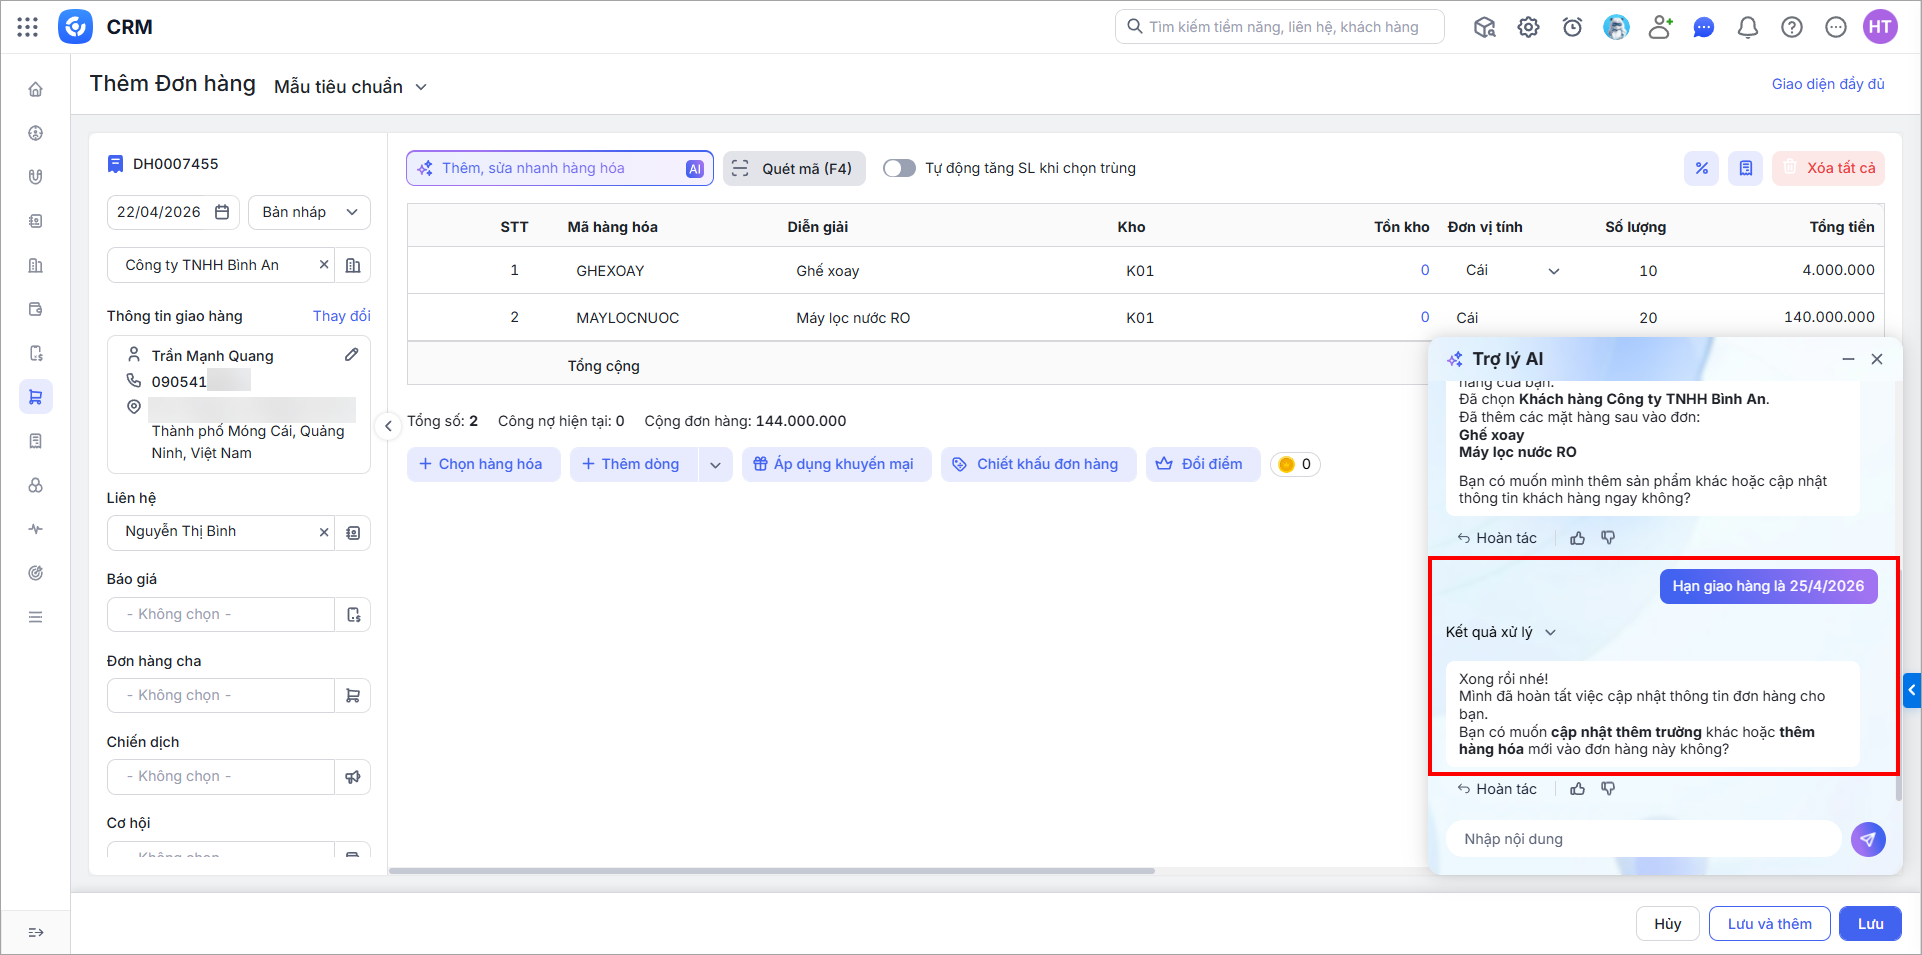
Task: Click the percent discount icon
Action: point(1702,168)
